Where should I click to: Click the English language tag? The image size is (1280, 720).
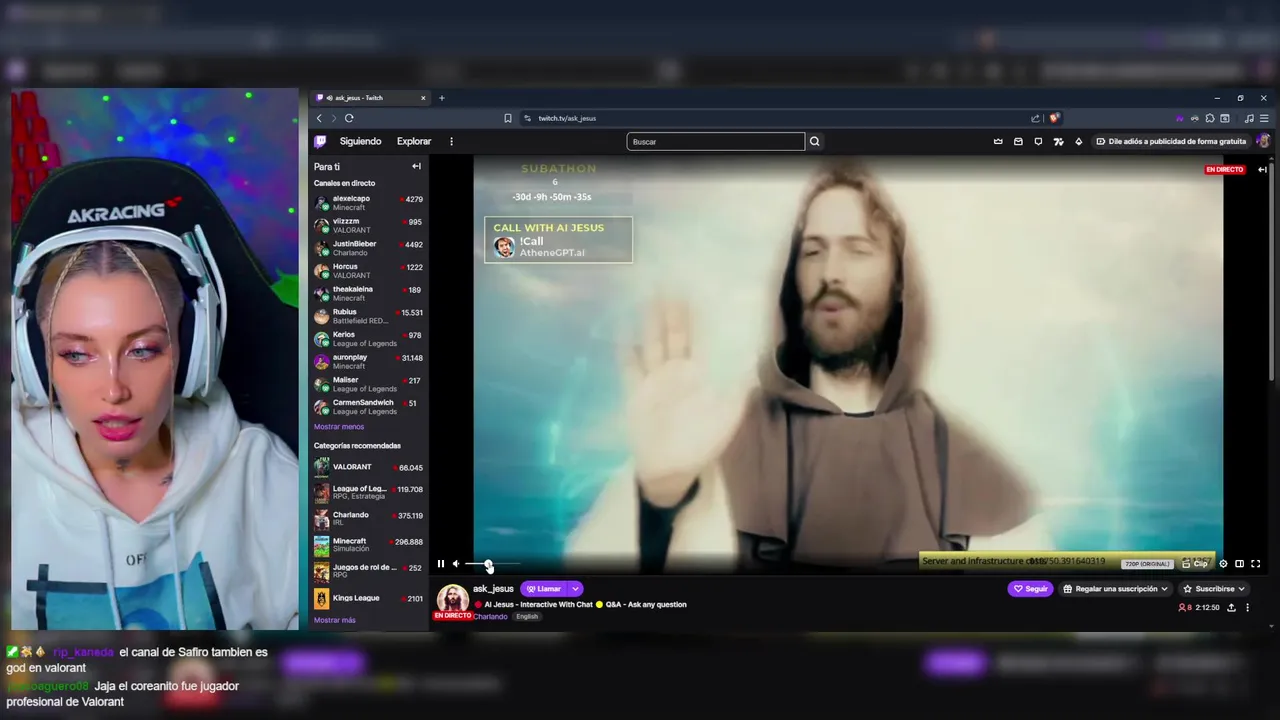pos(527,617)
